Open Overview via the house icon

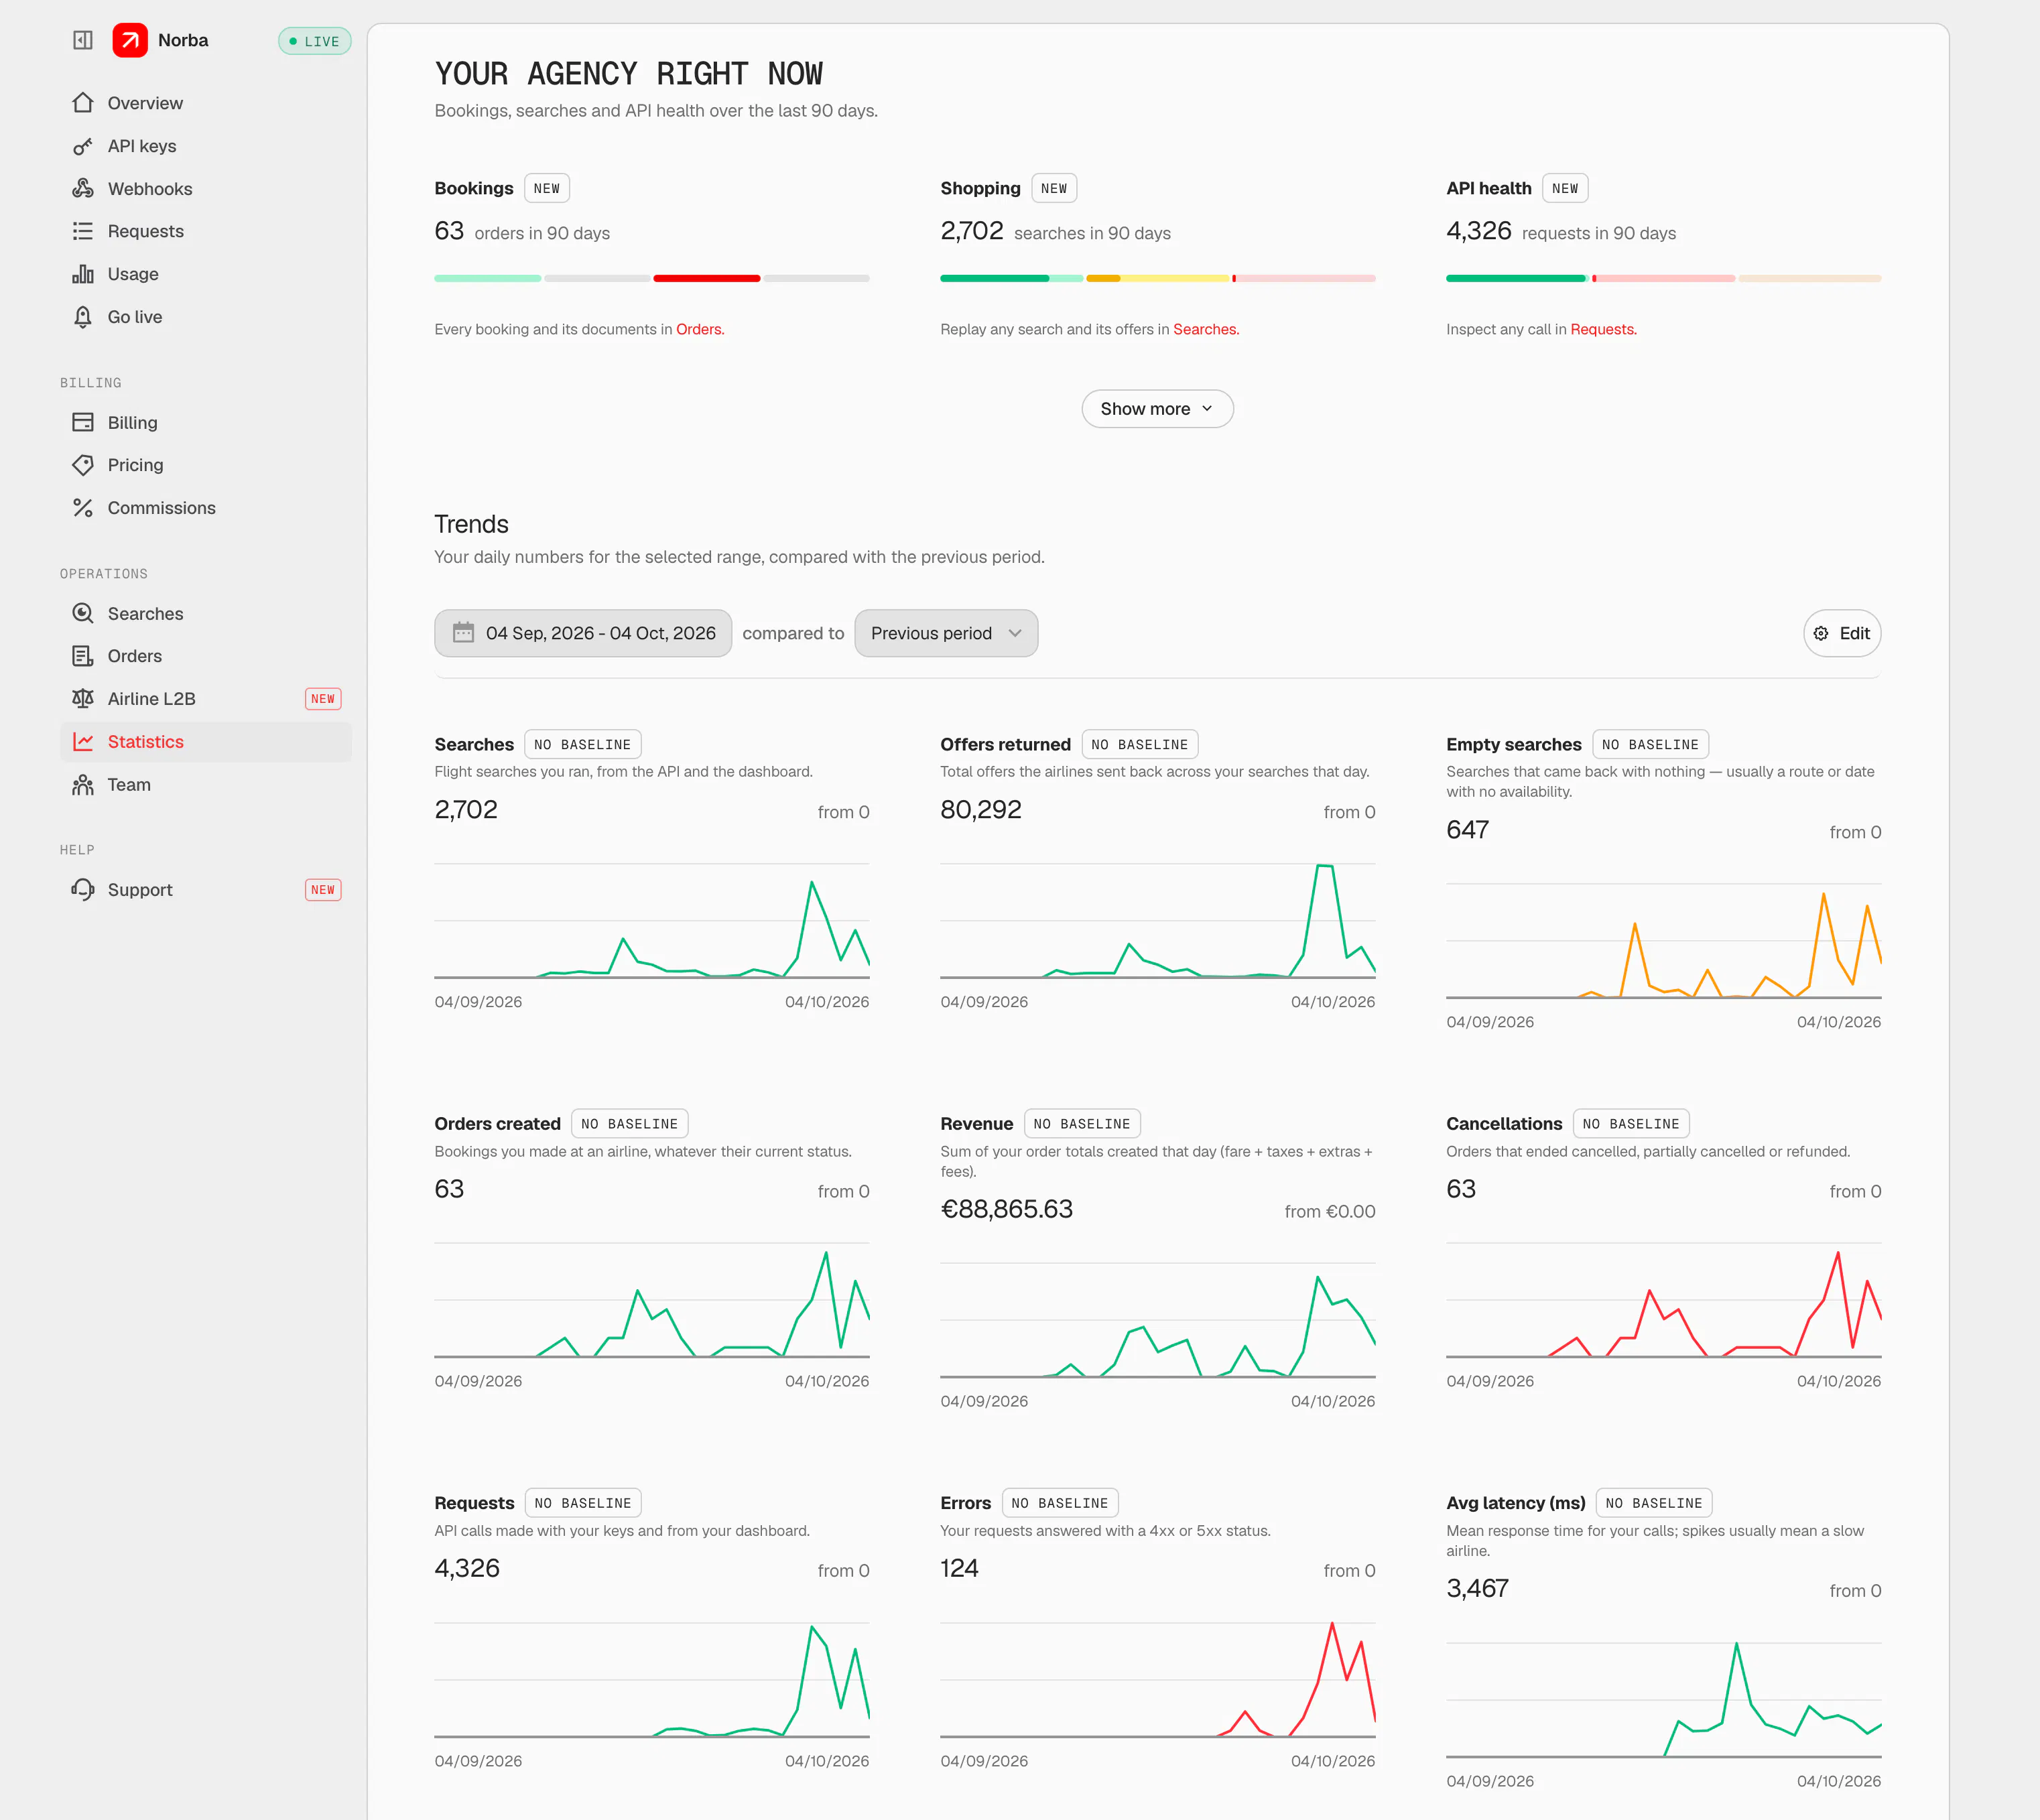tap(83, 103)
